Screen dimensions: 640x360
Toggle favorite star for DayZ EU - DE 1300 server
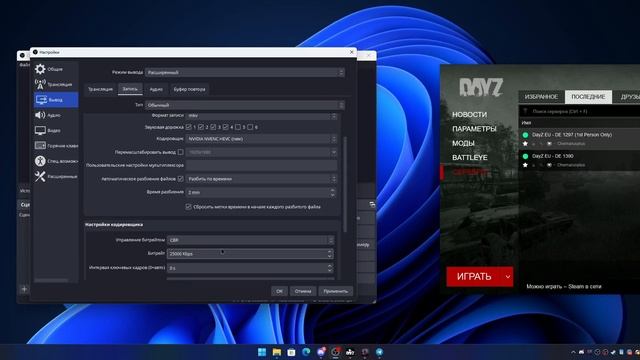tap(525, 165)
